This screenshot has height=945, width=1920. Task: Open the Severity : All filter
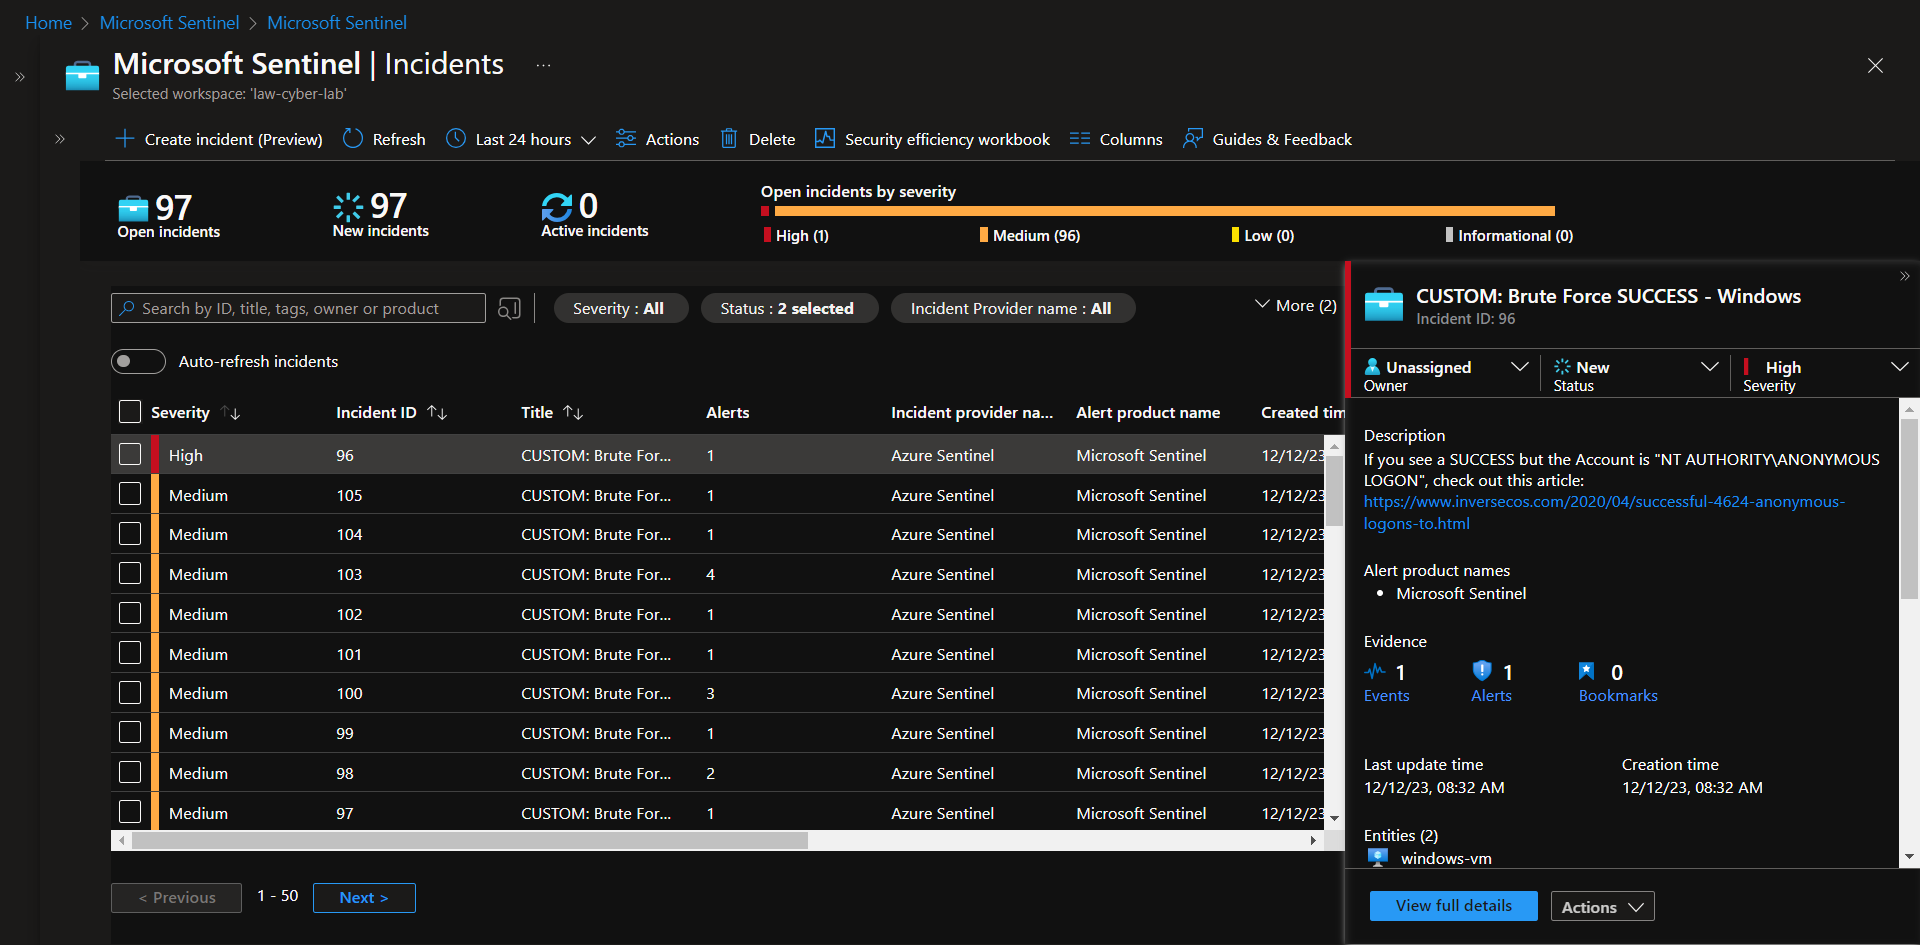point(620,308)
